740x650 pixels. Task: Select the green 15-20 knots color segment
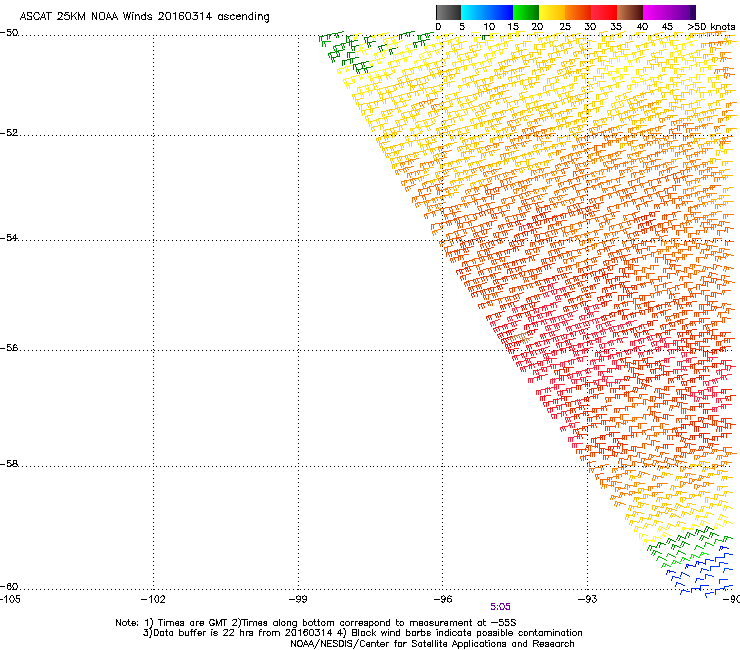(526, 12)
